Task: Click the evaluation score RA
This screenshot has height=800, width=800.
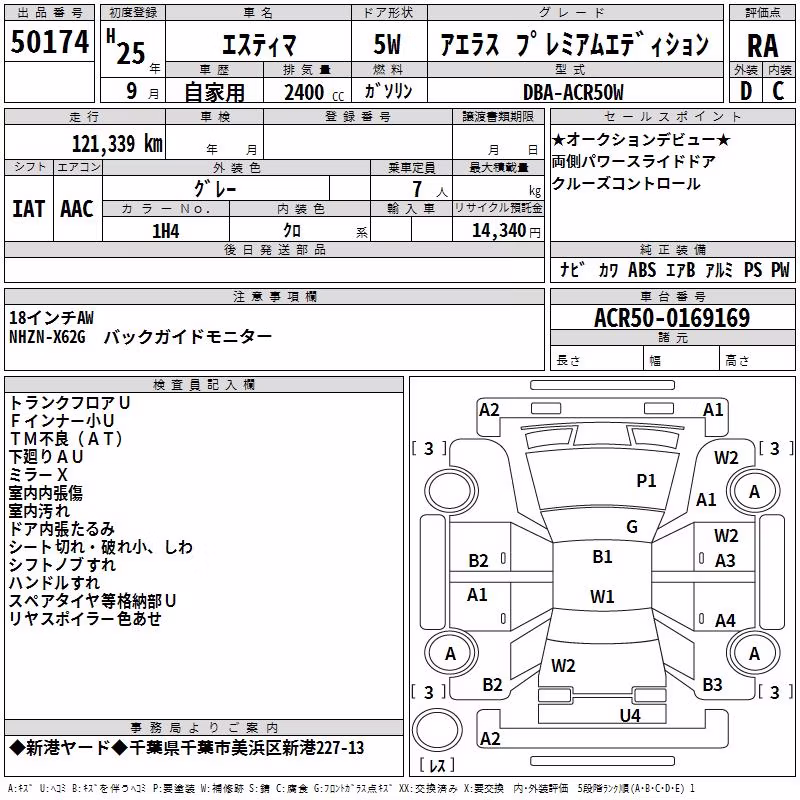Action: pos(762,46)
